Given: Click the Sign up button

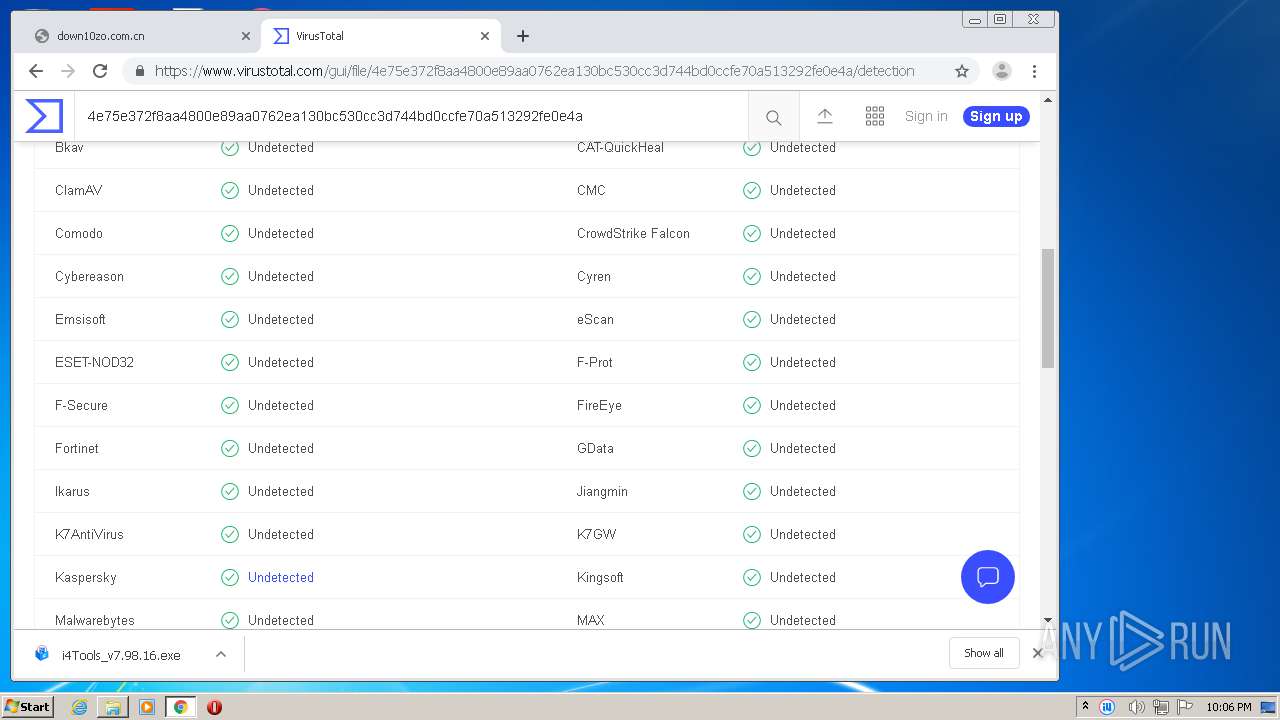Looking at the screenshot, I should 996,116.
